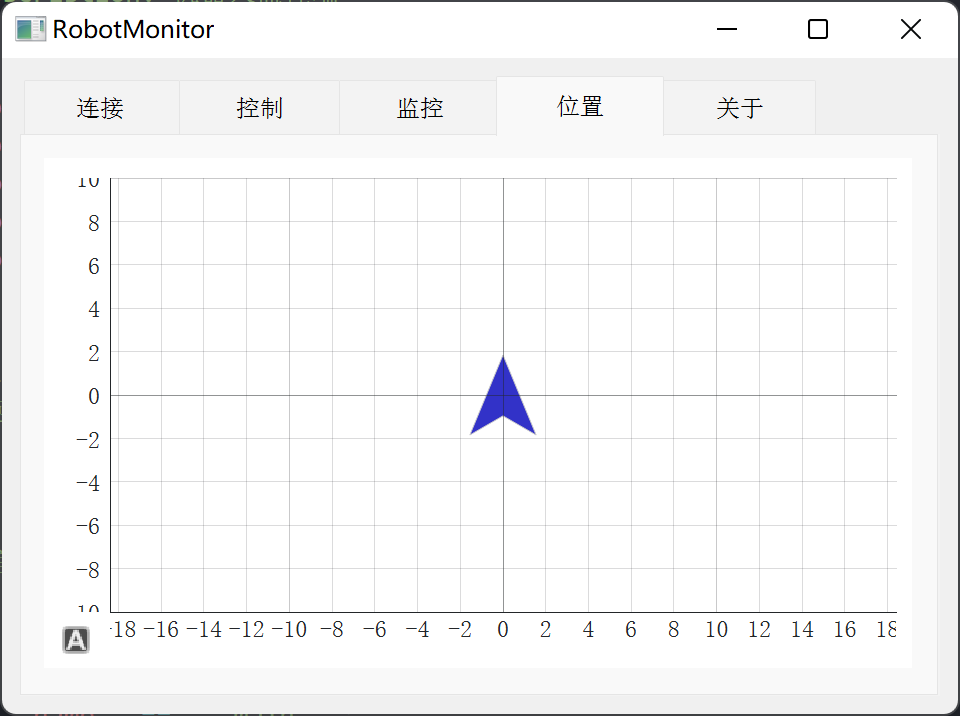Click the x-axis tick label -16
Image resolution: width=960 pixels, height=716 pixels.
tap(161, 629)
